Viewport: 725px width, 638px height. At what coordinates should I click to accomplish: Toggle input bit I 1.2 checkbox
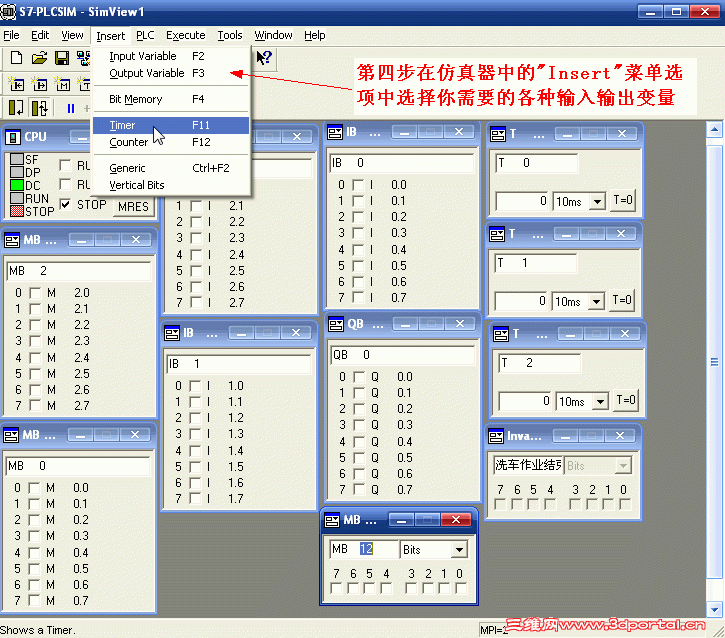point(195,418)
